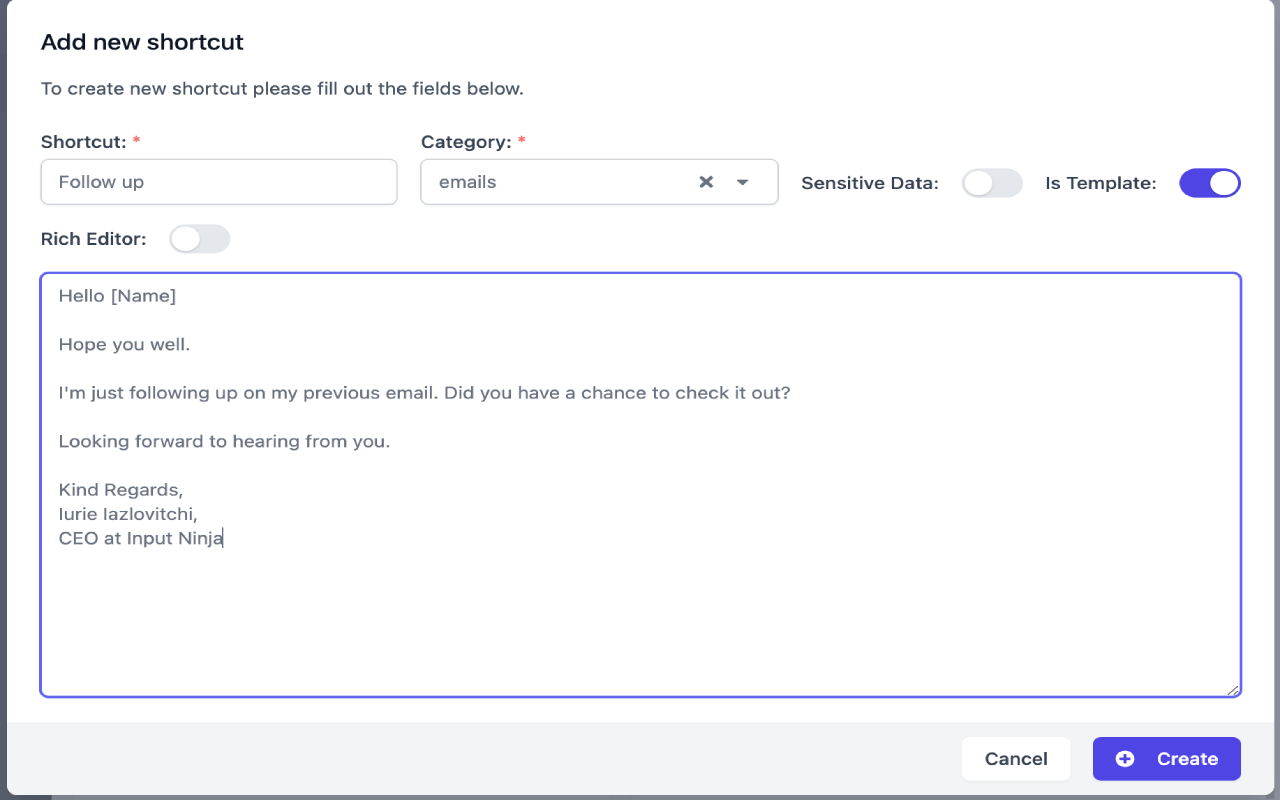The width and height of the screenshot is (1280, 800).
Task: Clear the emails category with the X icon
Action: 706,182
